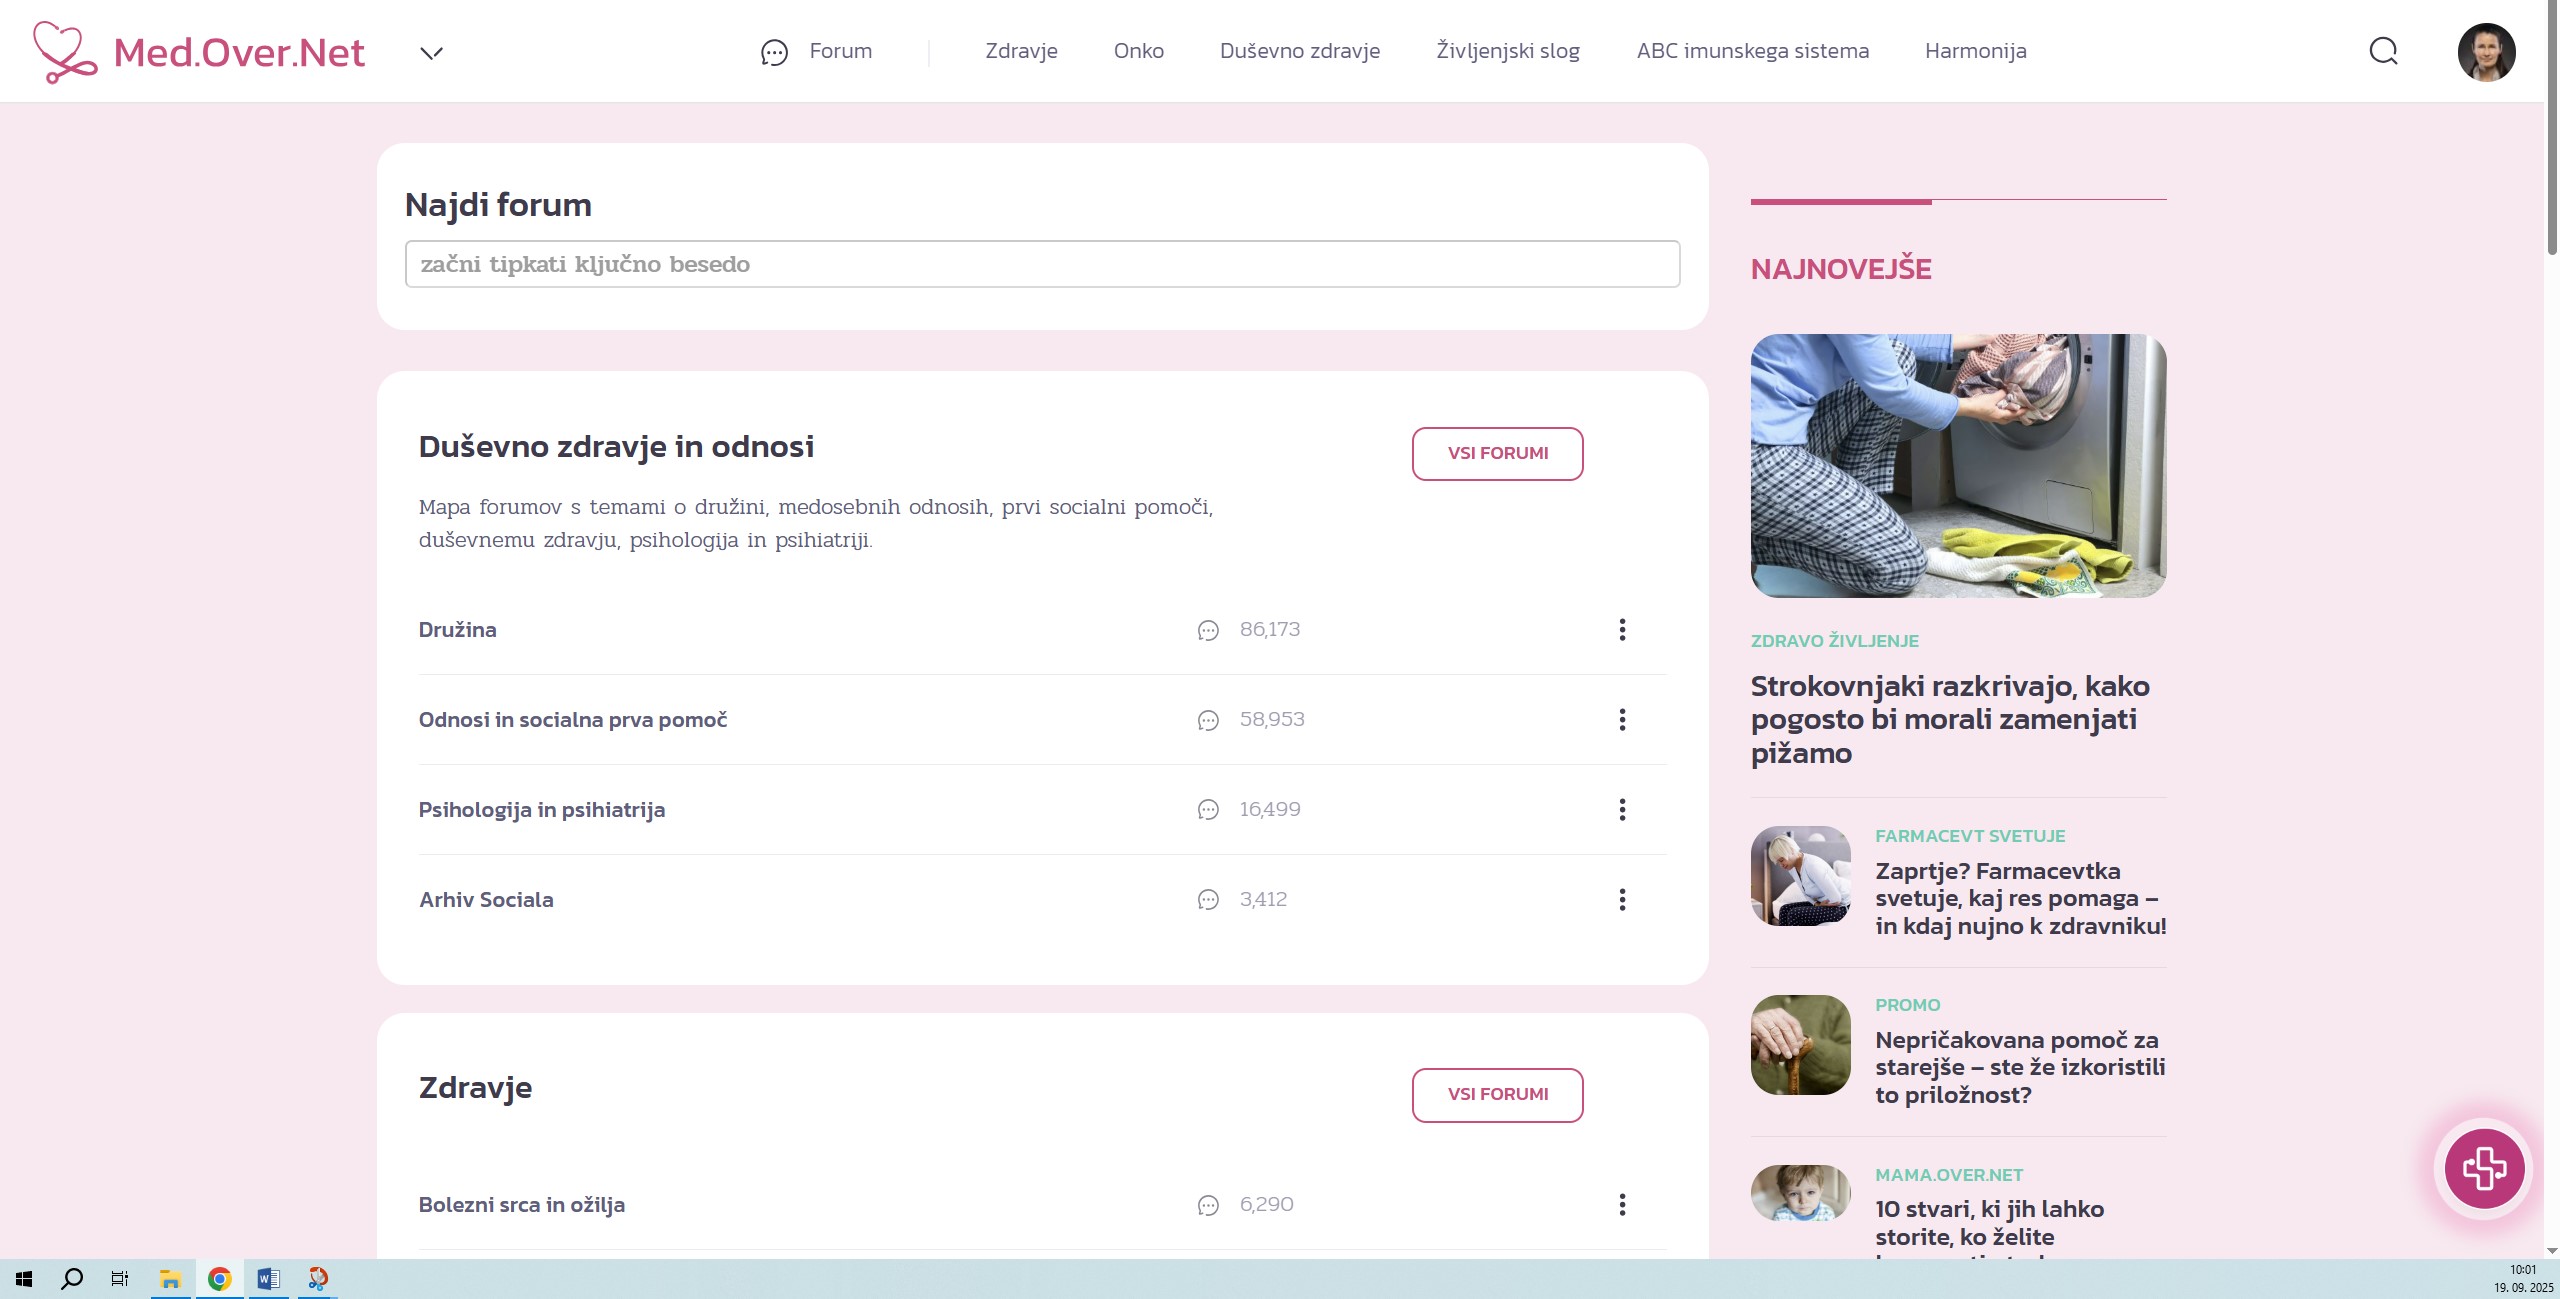
Task: Focus the Najdi forum keyword search field
Action: pos(1042,264)
